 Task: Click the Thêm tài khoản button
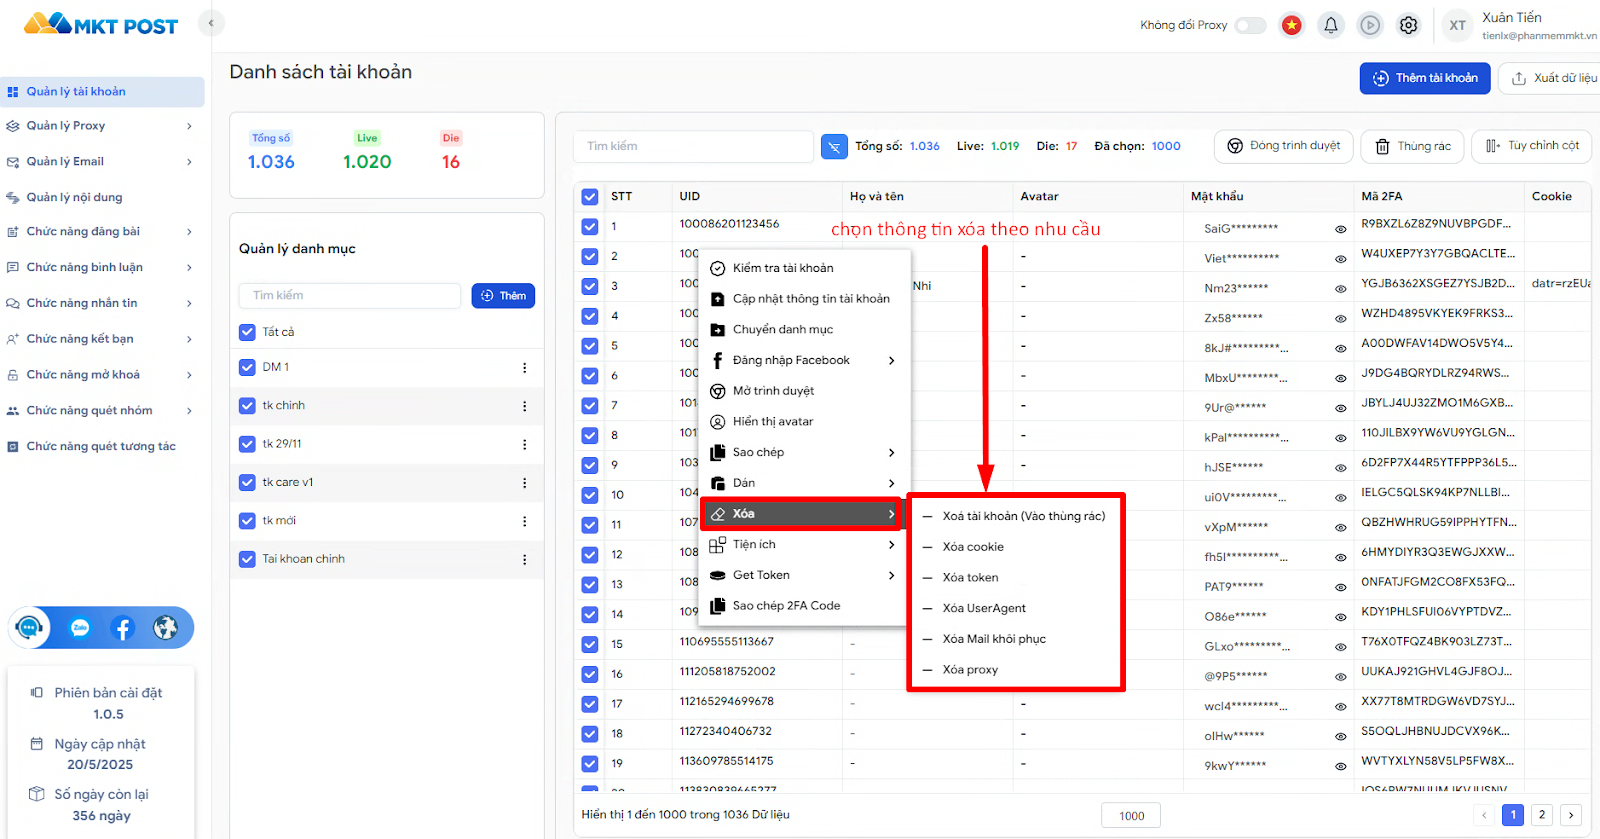(x=1425, y=78)
